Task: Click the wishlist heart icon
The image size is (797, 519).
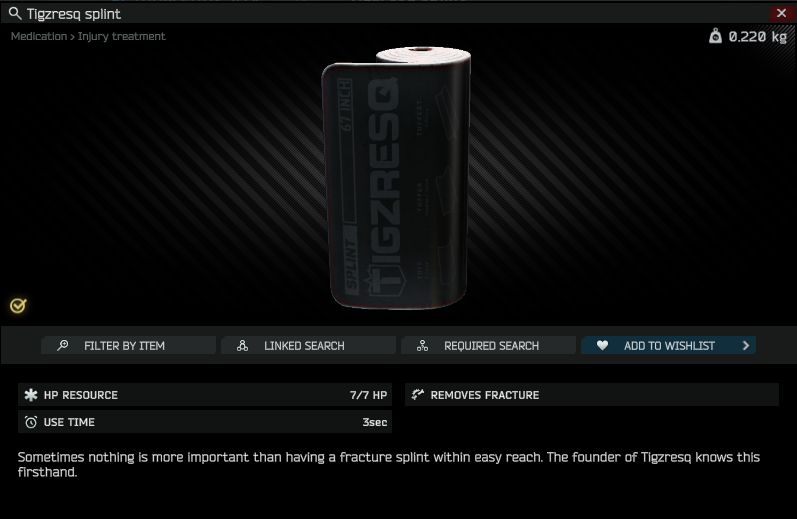Action: tap(602, 346)
